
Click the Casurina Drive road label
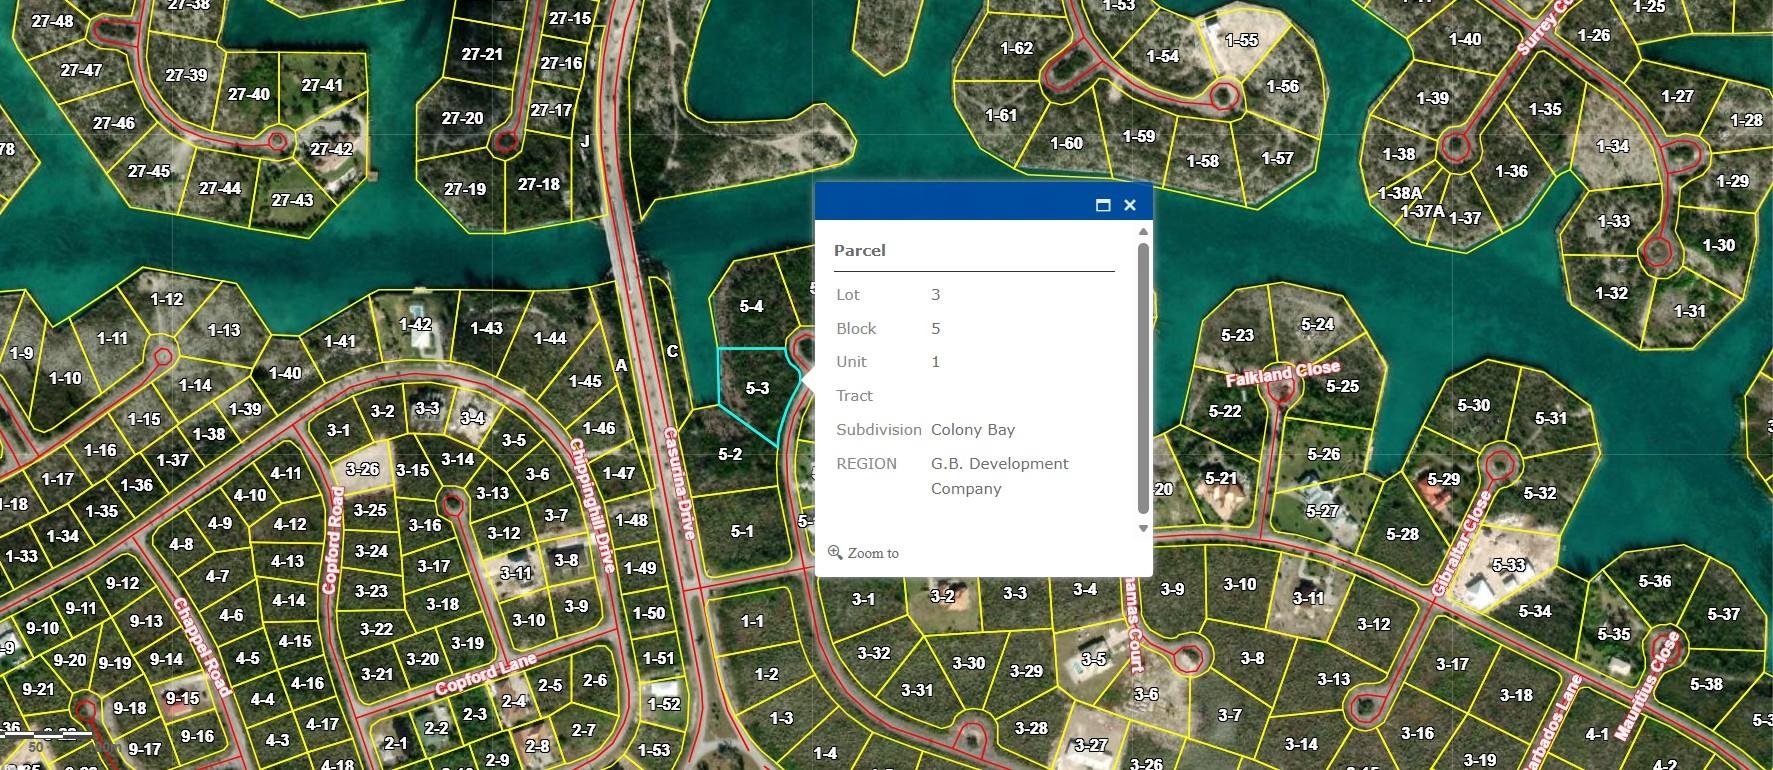pyautogui.click(x=680, y=483)
